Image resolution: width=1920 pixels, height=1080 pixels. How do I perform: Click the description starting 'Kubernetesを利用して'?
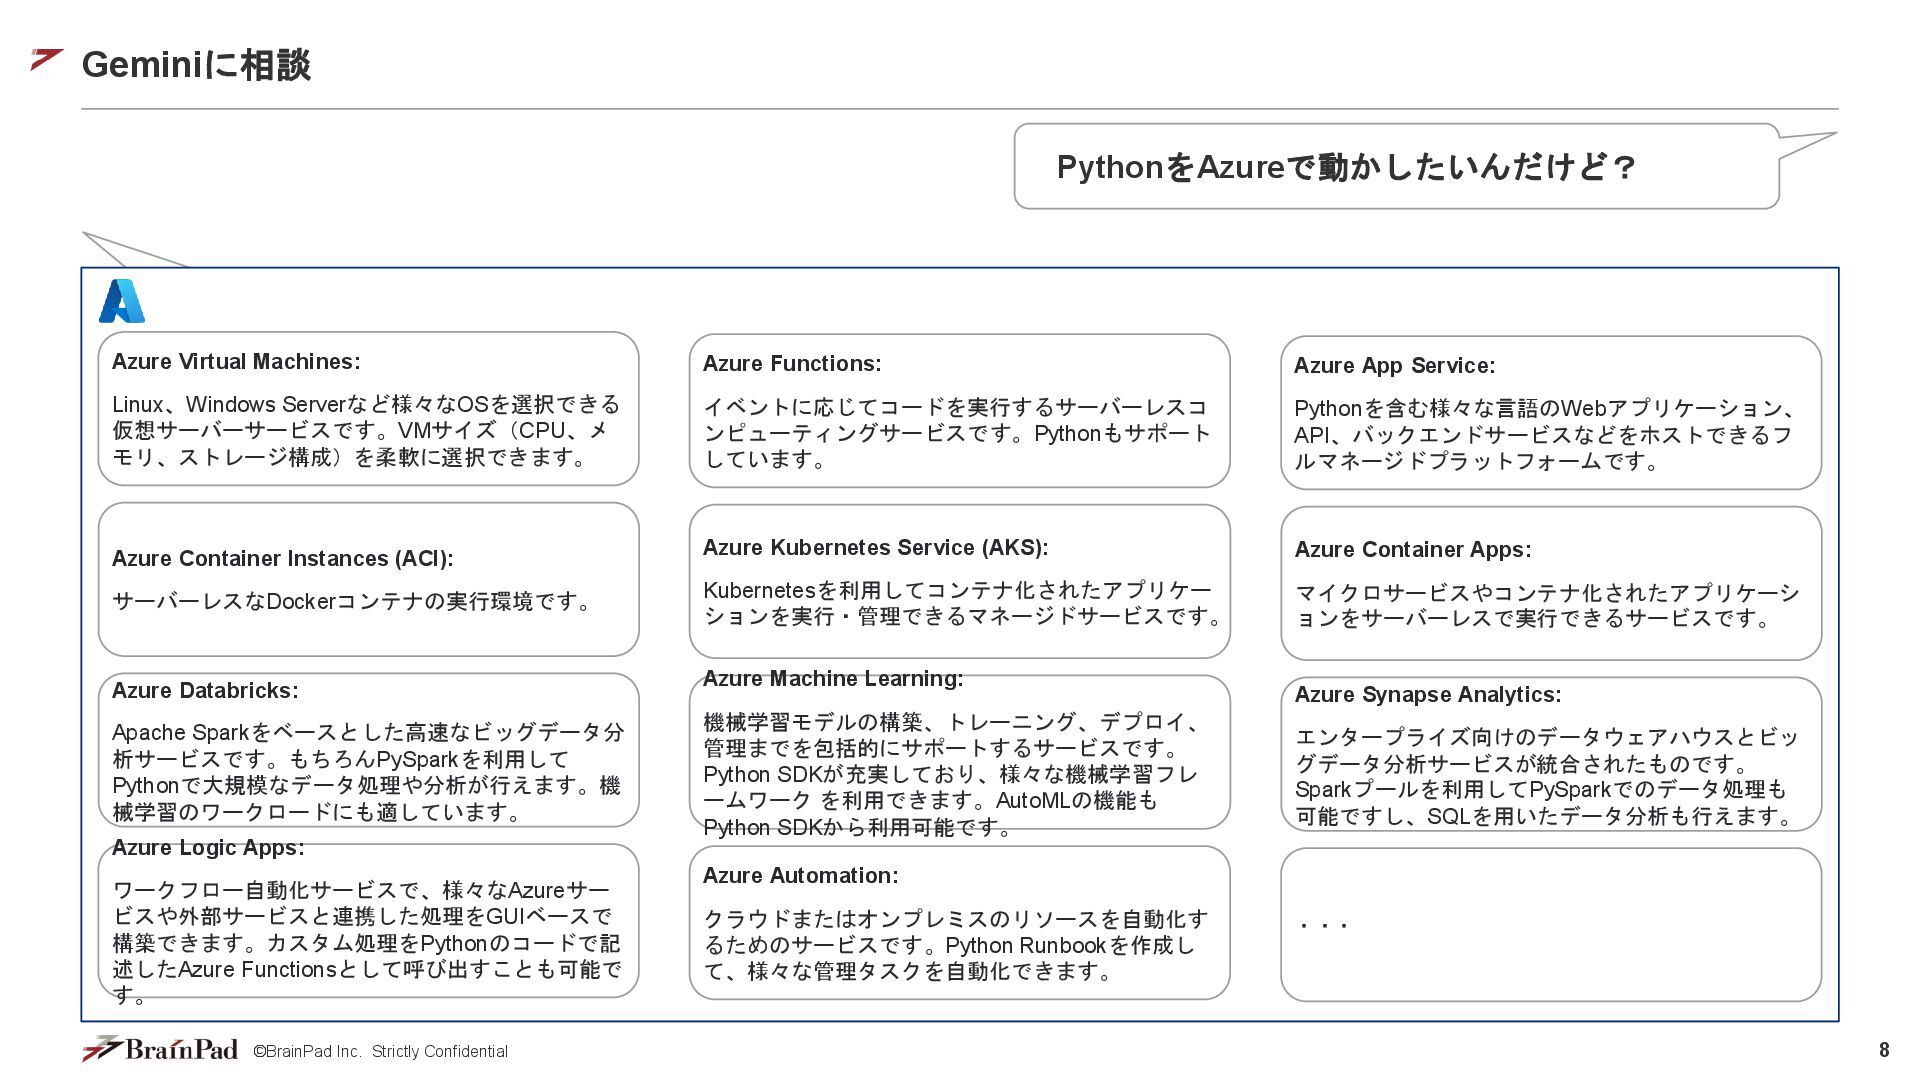(963, 603)
